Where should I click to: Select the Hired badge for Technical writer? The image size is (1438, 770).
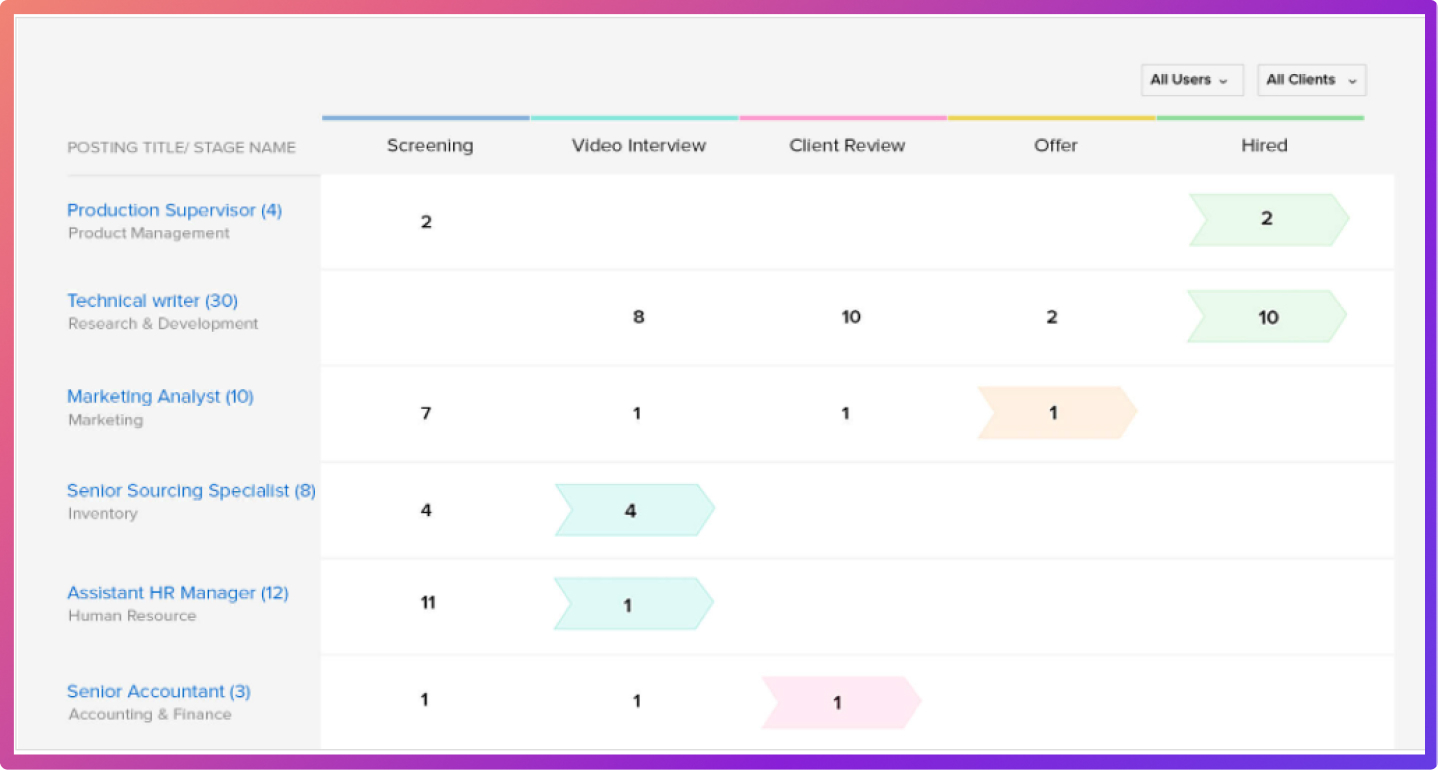tap(1267, 317)
